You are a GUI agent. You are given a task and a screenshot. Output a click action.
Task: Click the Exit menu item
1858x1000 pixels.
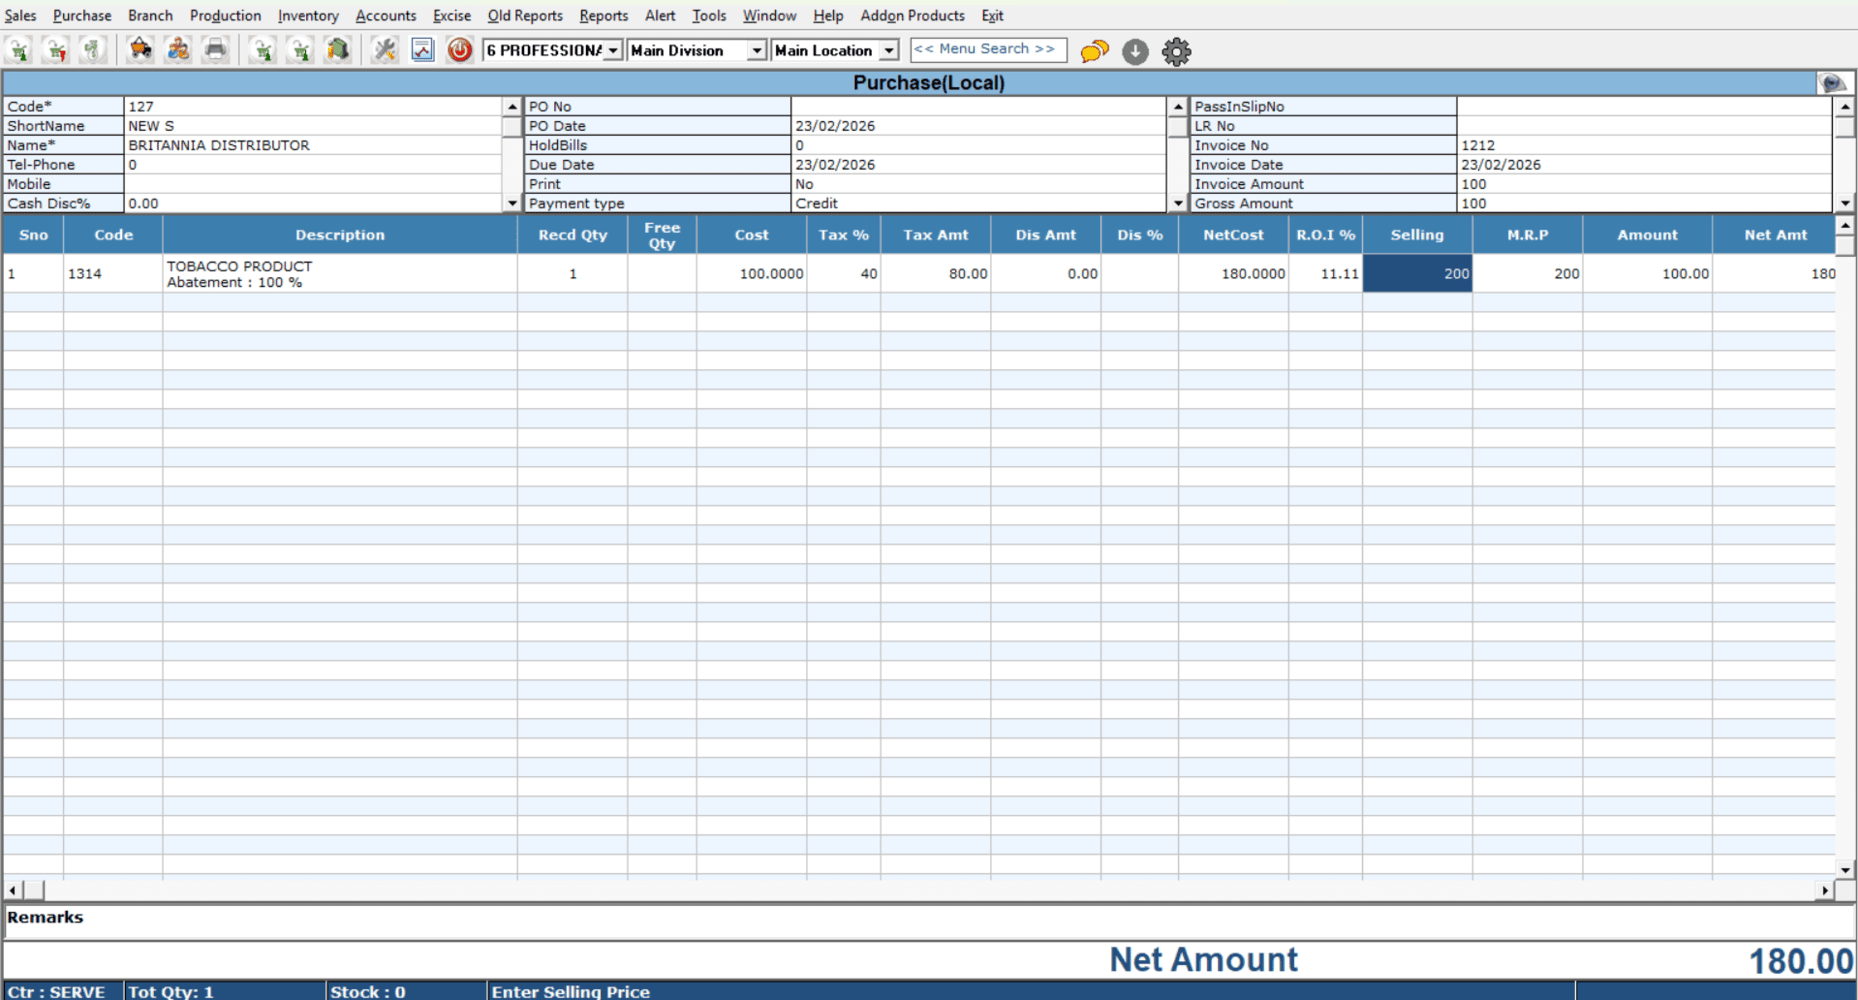[992, 15]
